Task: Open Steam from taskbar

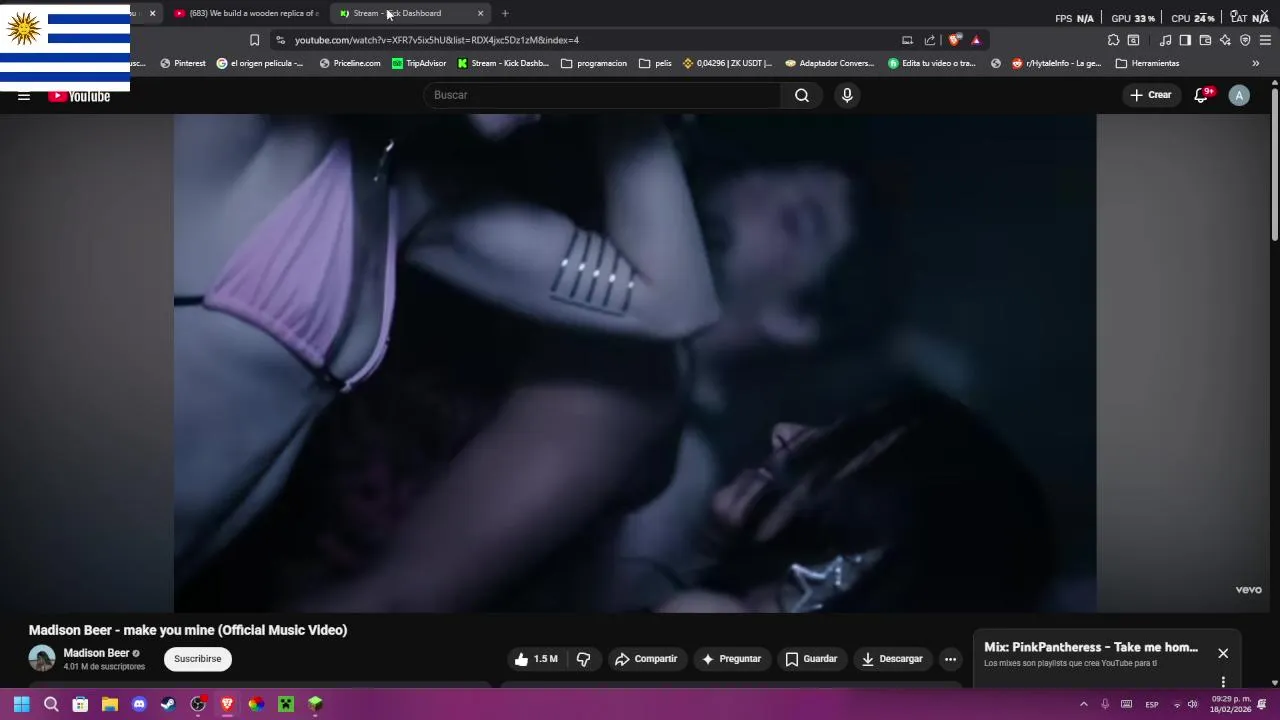Action: [x=168, y=704]
